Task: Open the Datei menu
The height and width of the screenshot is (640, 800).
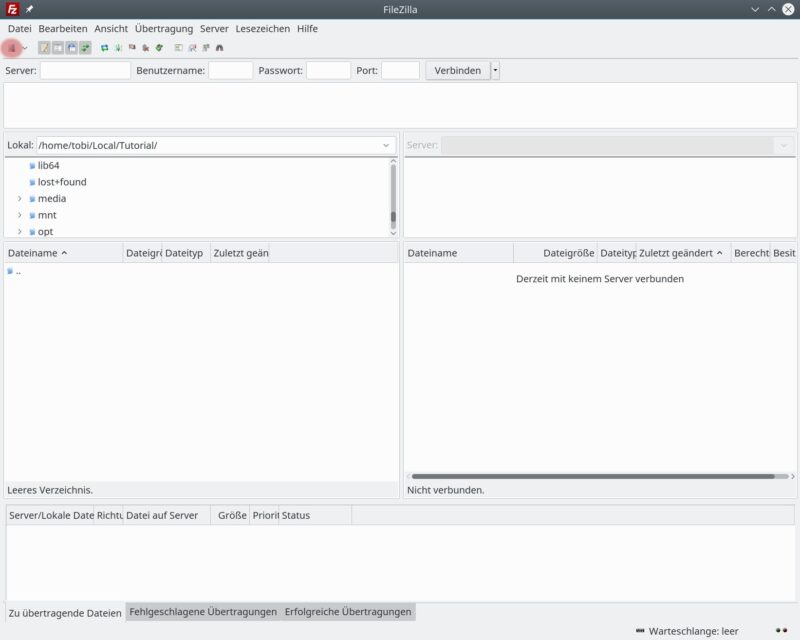Action: point(19,29)
